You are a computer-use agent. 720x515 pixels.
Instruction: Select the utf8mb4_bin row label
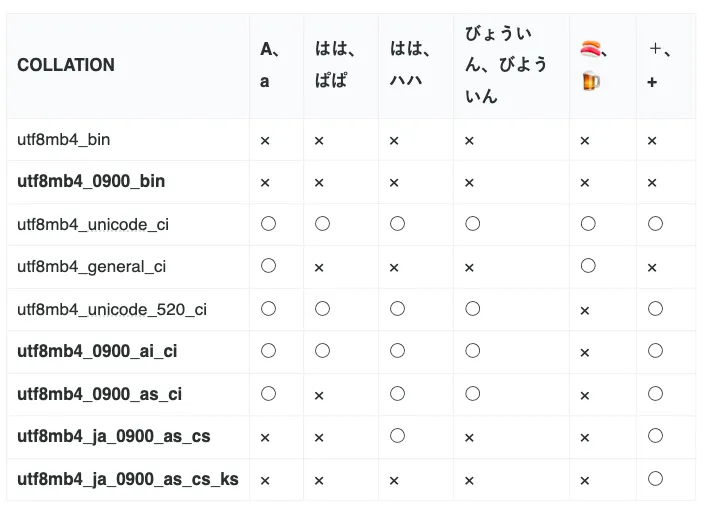(64, 140)
